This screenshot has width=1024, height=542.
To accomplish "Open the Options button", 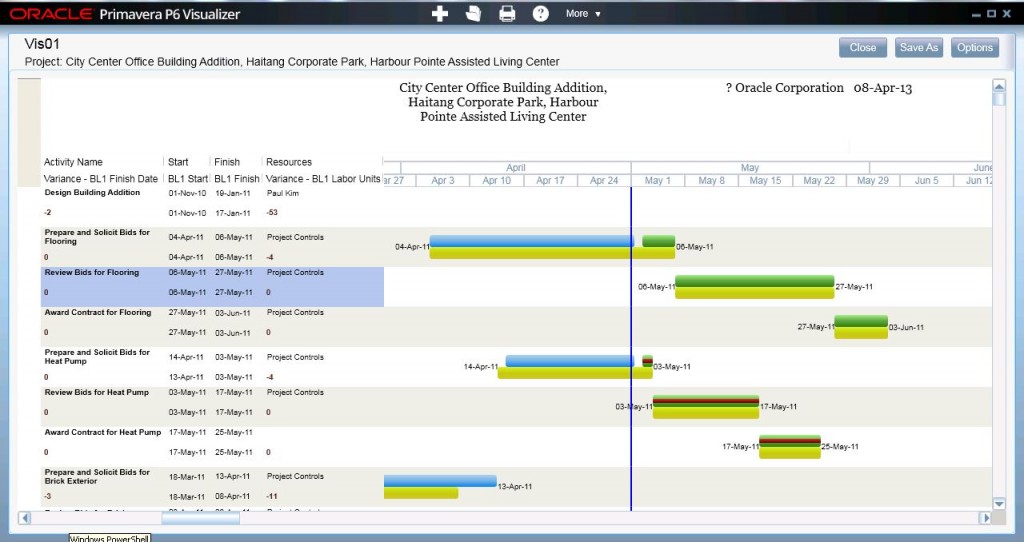I will click(974, 48).
